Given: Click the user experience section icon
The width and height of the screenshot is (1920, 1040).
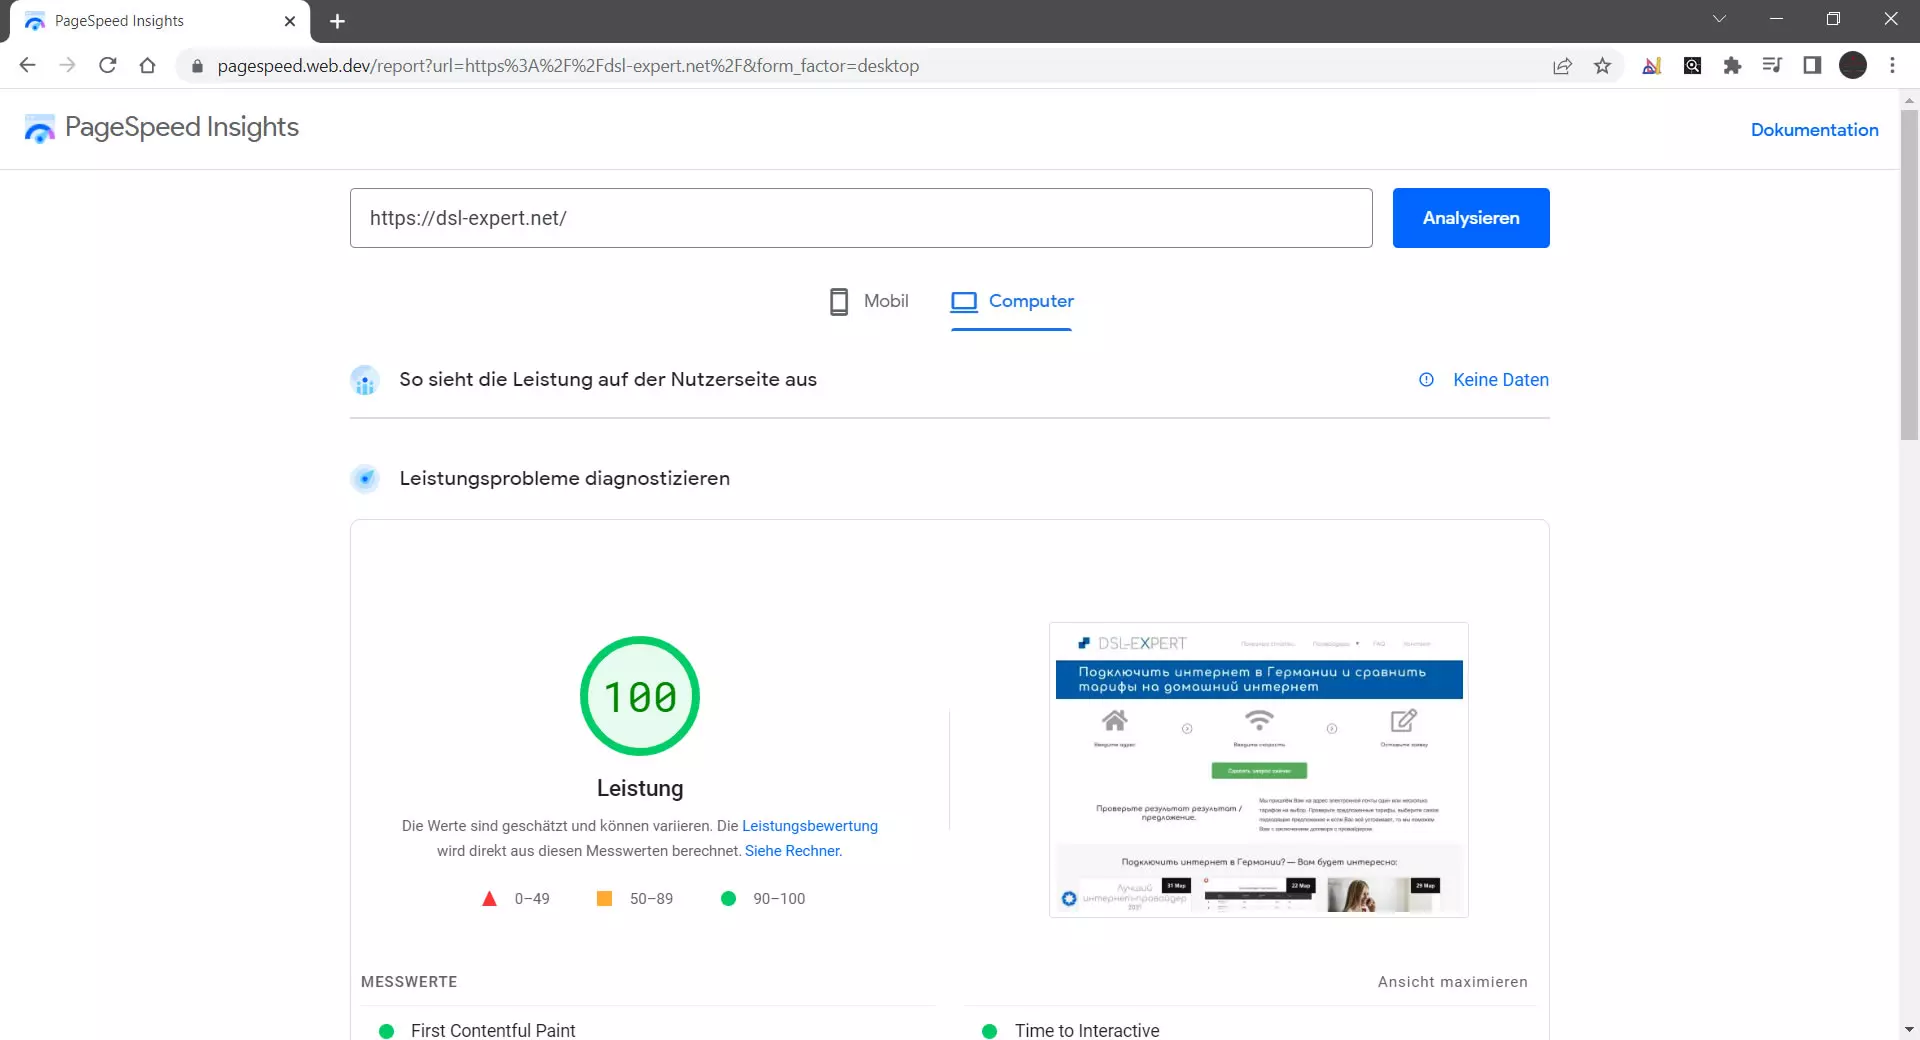Looking at the screenshot, I should click(x=365, y=380).
